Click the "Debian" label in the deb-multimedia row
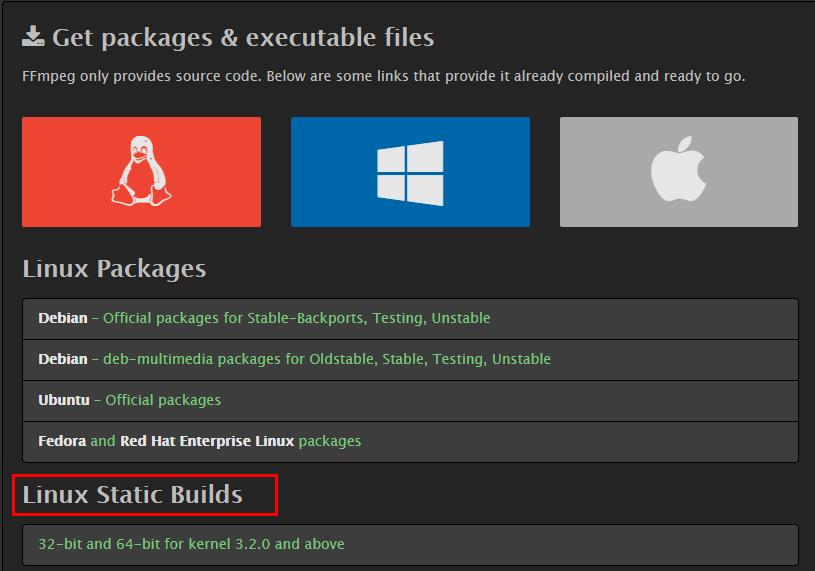This screenshot has width=815, height=571. pyautogui.click(x=63, y=359)
